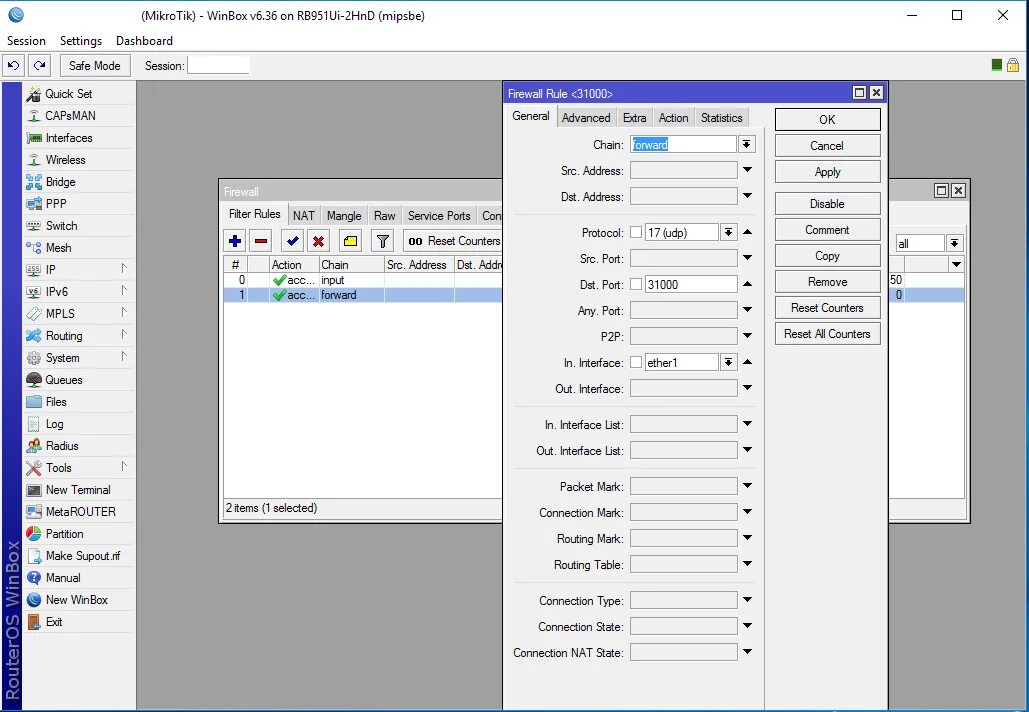Click Copy button
This screenshot has width=1029, height=712.
[828, 256]
